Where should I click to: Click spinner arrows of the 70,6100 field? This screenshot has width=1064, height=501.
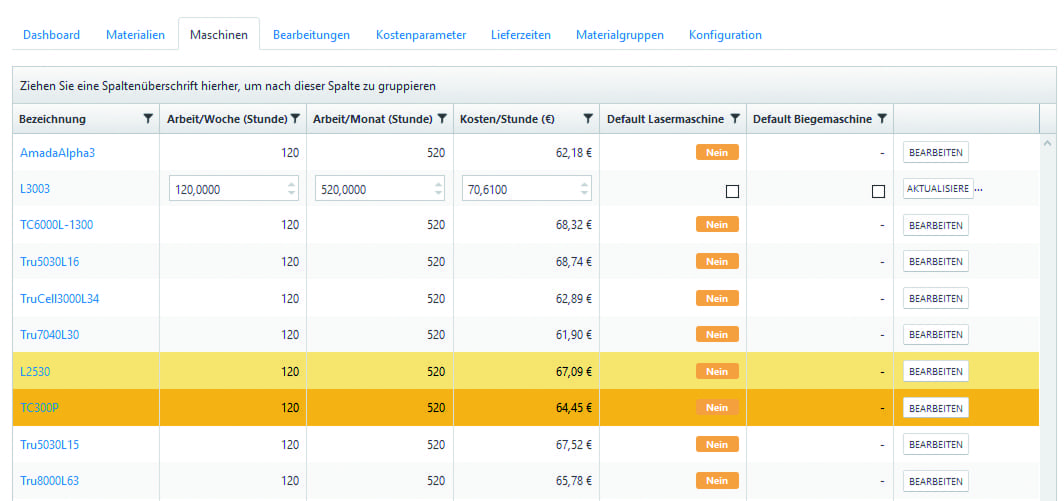click(x=583, y=188)
